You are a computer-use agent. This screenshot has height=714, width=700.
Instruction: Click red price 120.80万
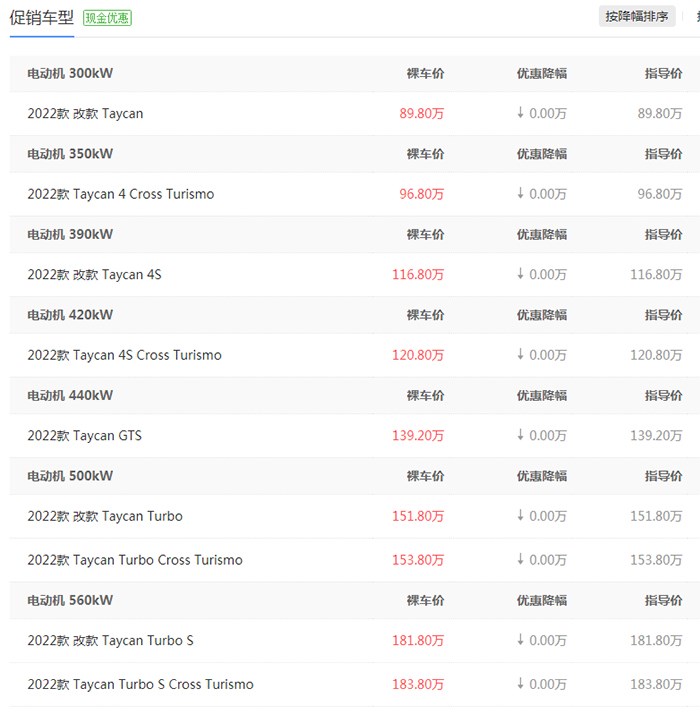coord(418,355)
